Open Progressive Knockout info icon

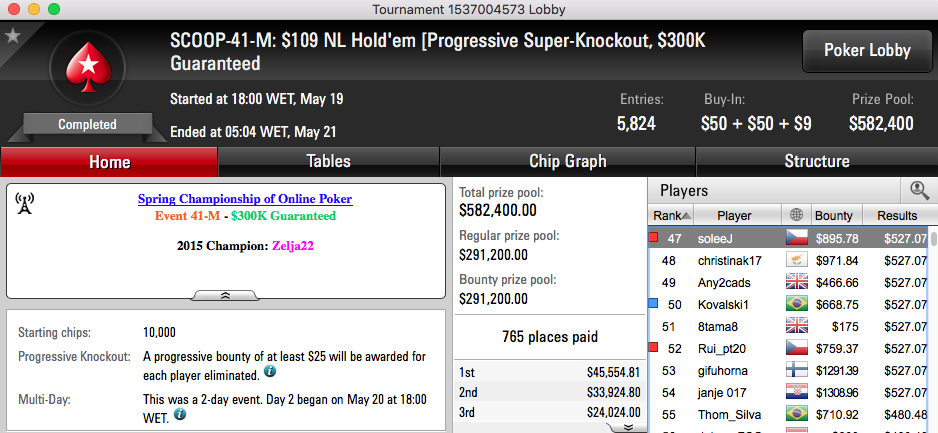coord(270,371)
